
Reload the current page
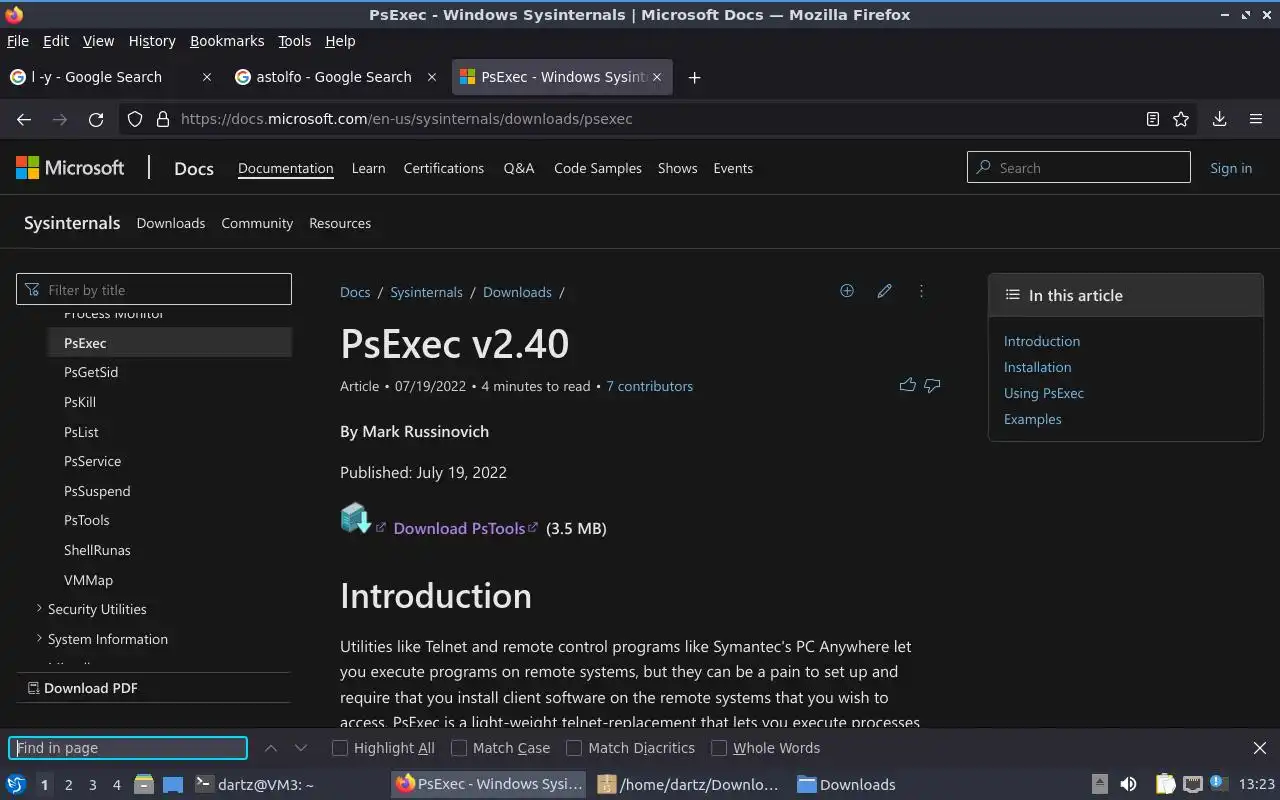96,119
